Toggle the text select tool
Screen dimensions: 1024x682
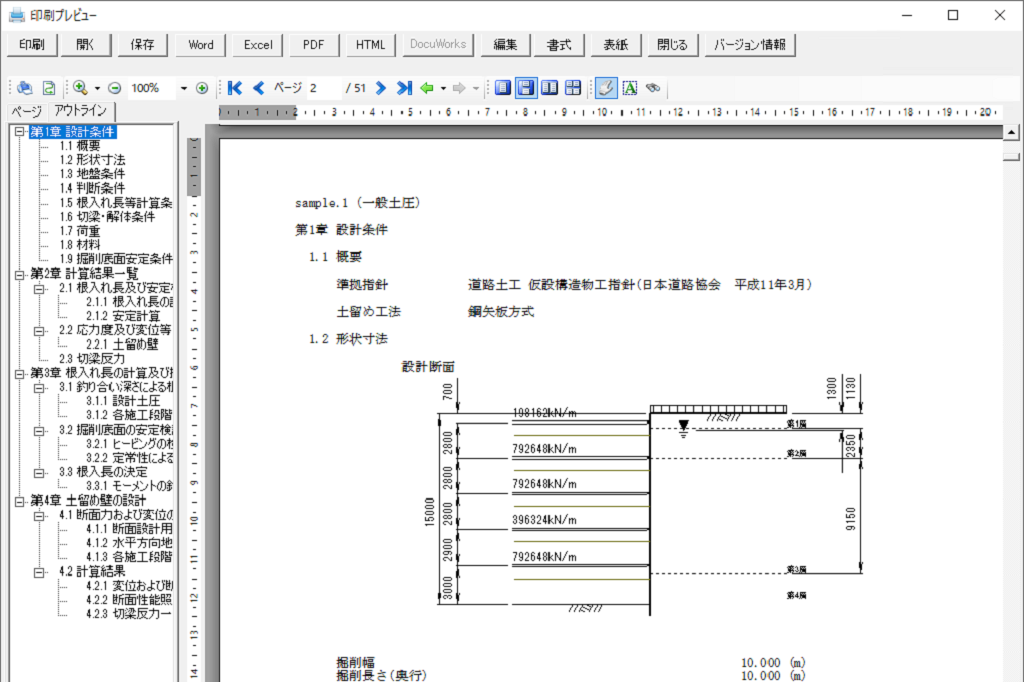point(630,88)
